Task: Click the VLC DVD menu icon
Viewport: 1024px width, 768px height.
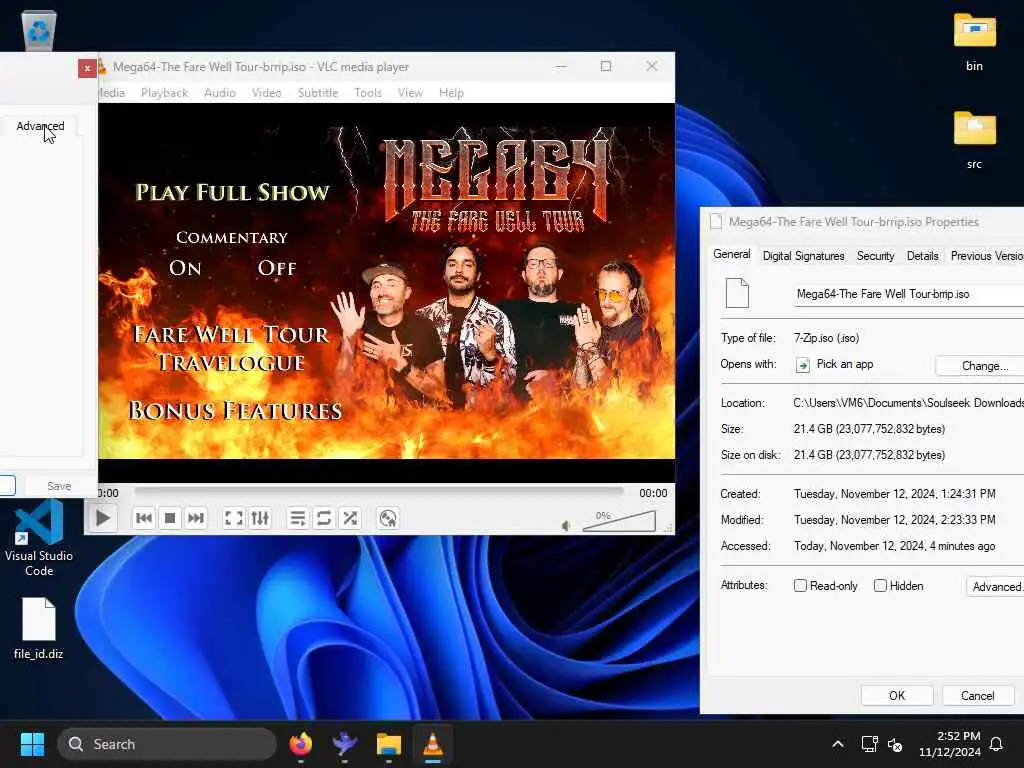Action: [388, 519]
